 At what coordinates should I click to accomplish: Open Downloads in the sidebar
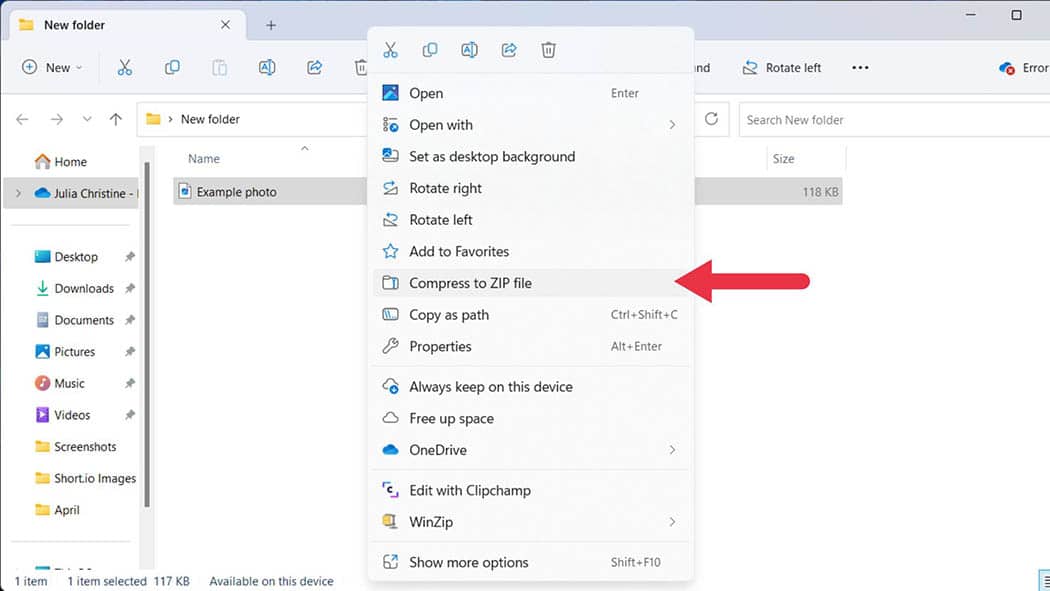coord(74,288)
